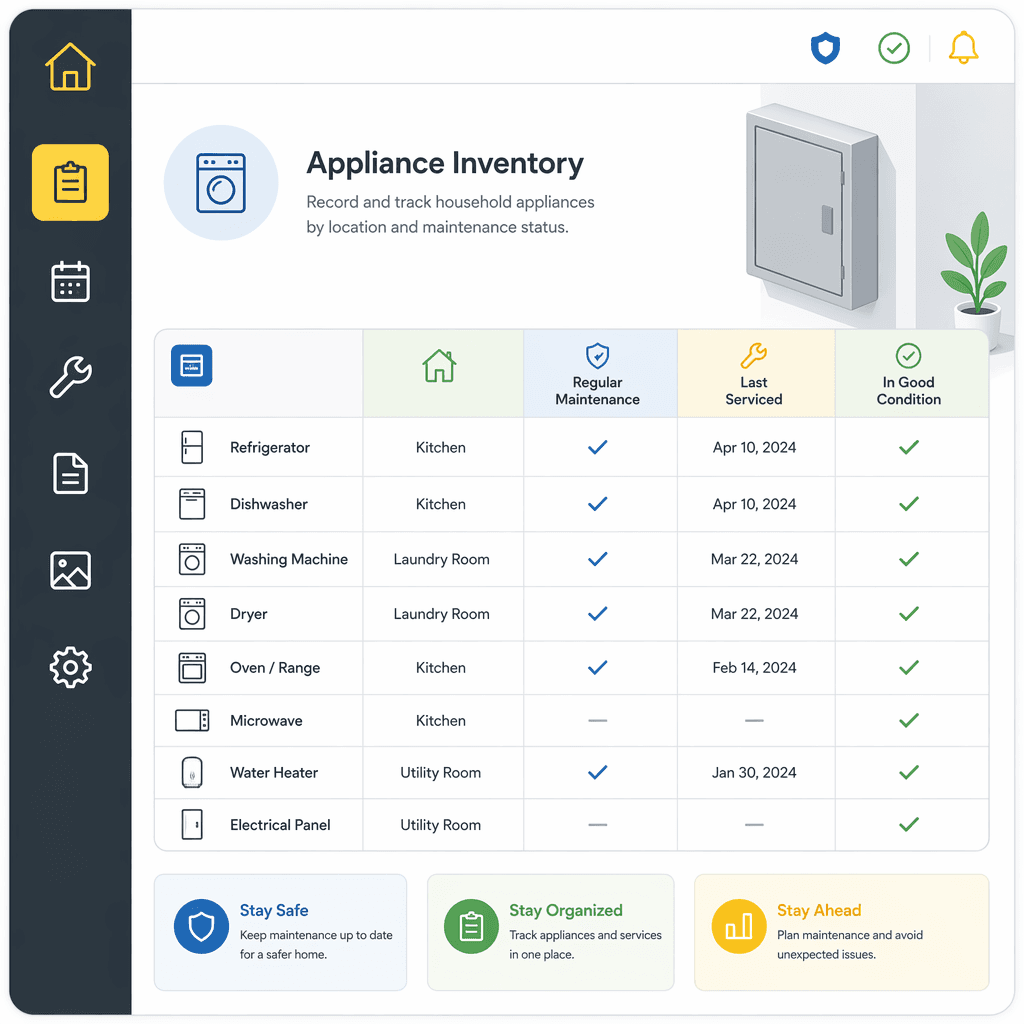Viewport: 1024px width, 1024px height.
Task: Click the Feb 14, 2024 service date
Action: [754, 667]
